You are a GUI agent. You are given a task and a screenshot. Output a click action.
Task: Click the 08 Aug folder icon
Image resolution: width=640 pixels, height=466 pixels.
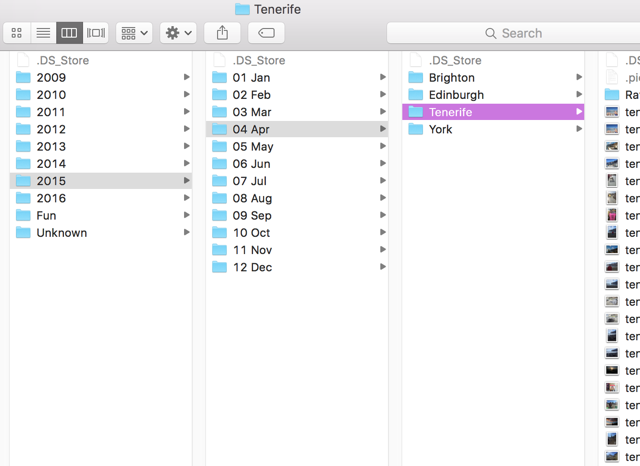pos(220,198)
